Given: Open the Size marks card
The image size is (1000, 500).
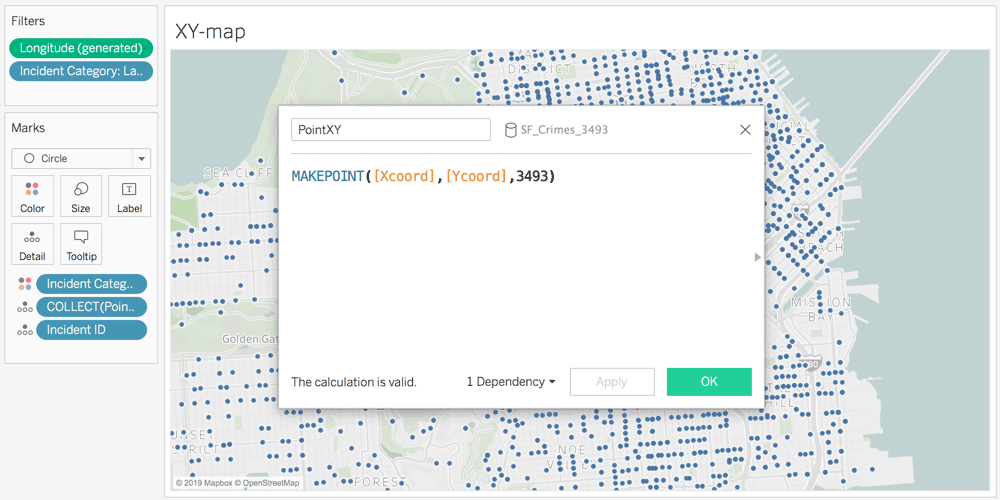Looking at the screenshot, I should click(x=81, y=196).
